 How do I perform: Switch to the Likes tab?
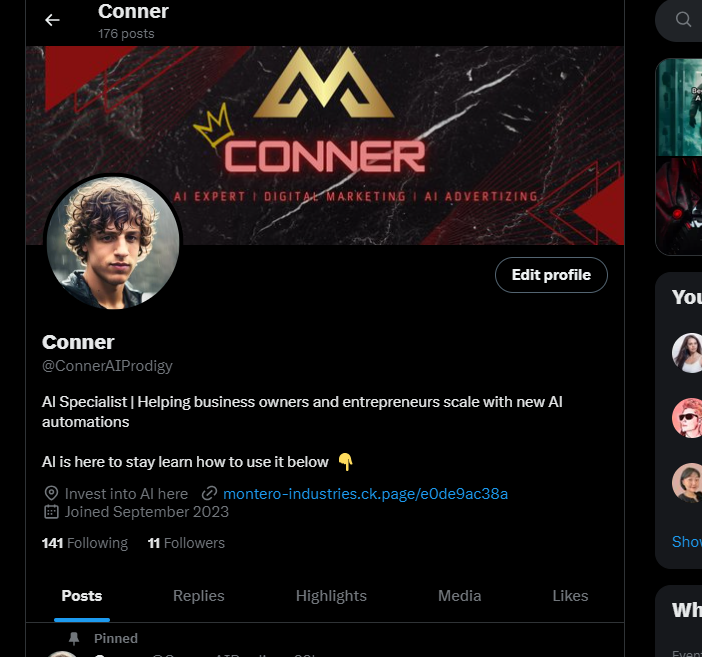570,596
